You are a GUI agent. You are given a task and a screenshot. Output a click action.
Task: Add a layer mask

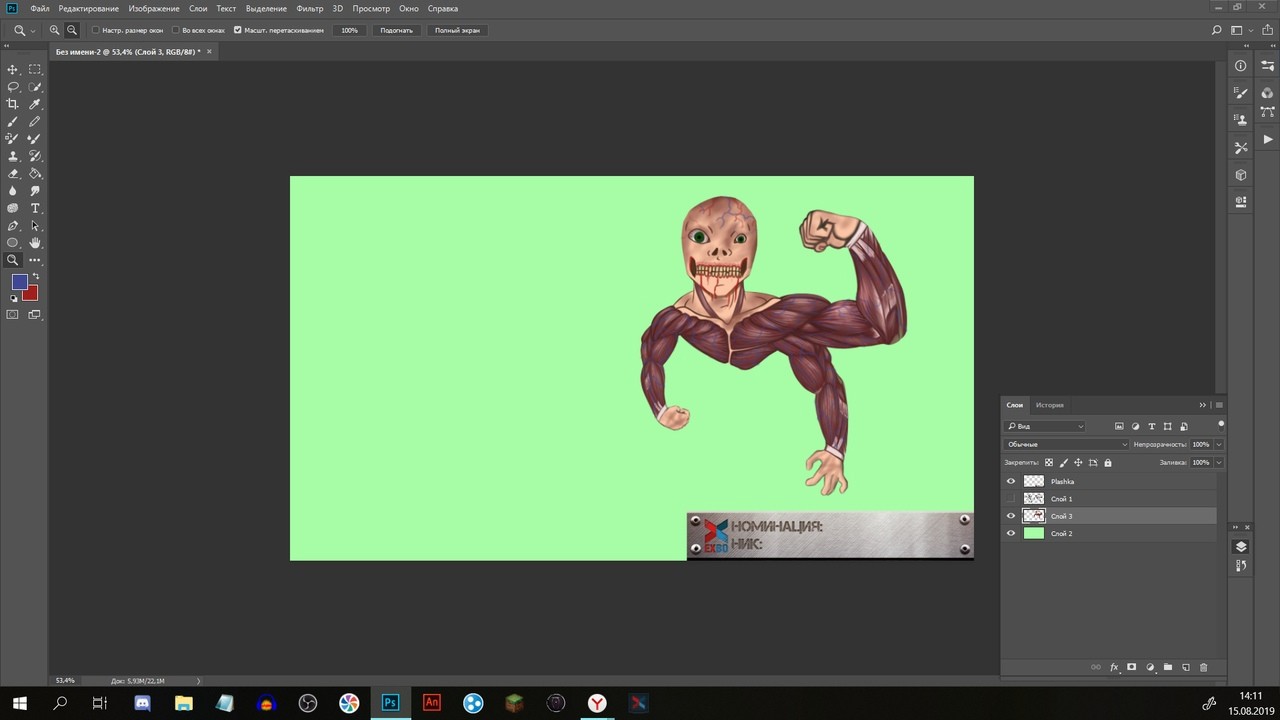pyautogui.click(x=1132, y=667)
